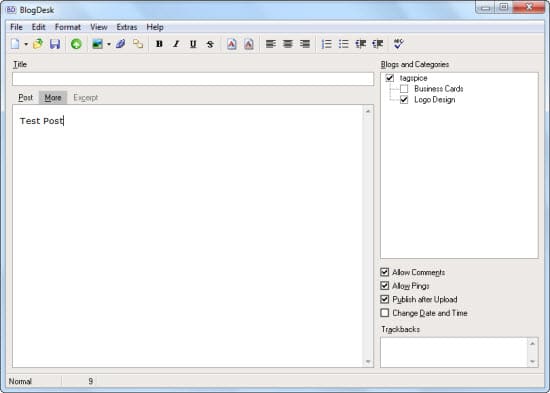550x393 pixels.
Task: Click the Normal status bar entry
Action: click(20, 381)
